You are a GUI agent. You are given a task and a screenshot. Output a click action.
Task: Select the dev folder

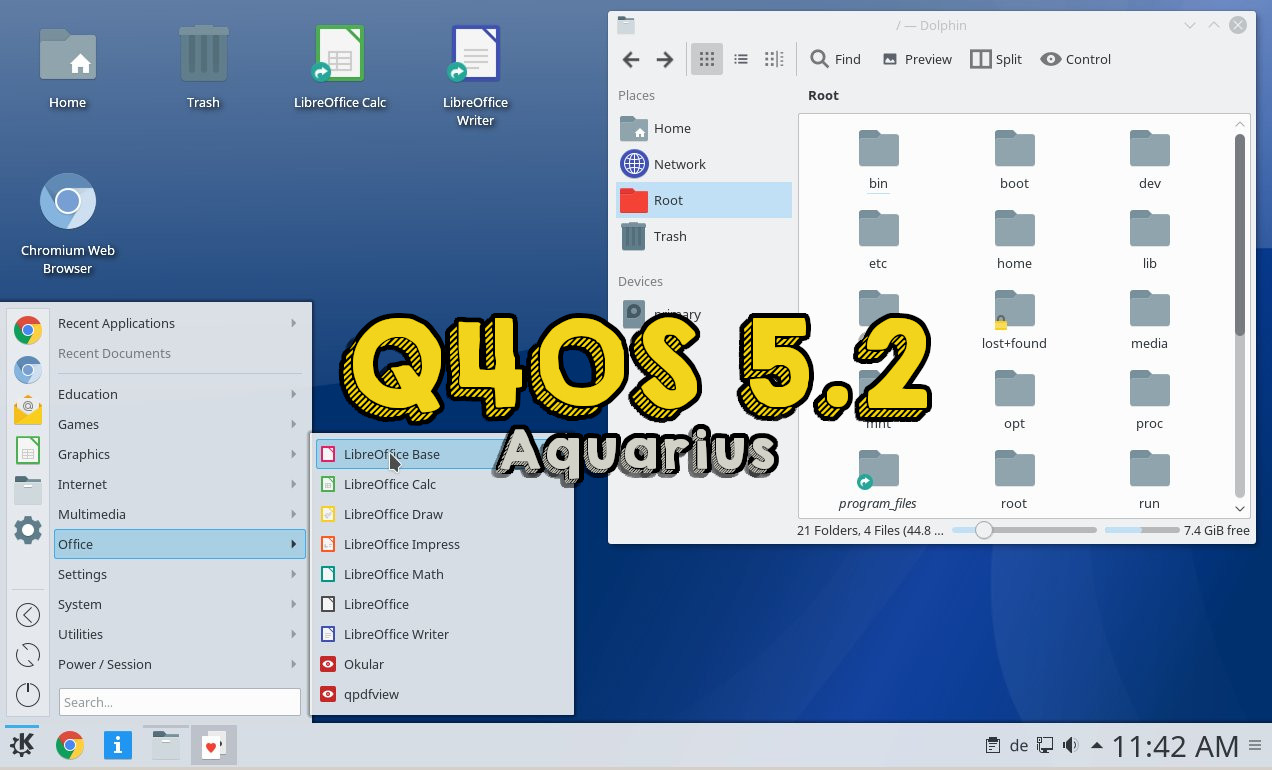[1150, 159]
